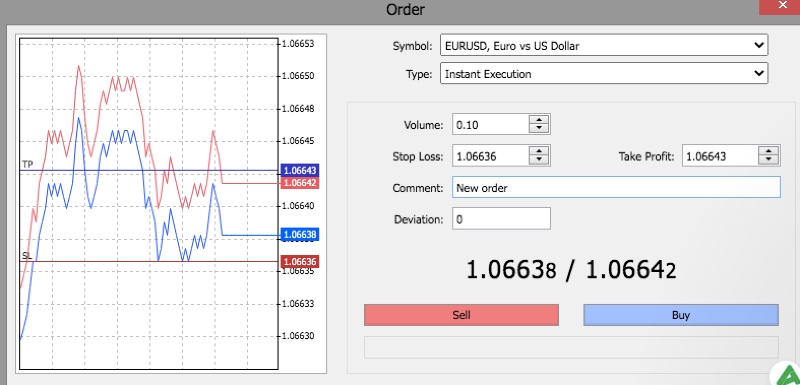
Task: Click the blue Buy button
Action: point(681,315)
